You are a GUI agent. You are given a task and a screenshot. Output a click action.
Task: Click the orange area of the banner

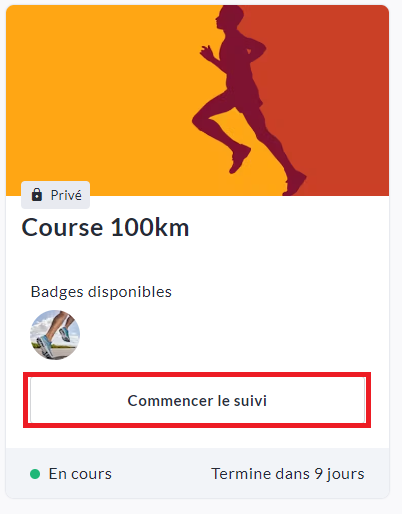click(x=100, y=93)
